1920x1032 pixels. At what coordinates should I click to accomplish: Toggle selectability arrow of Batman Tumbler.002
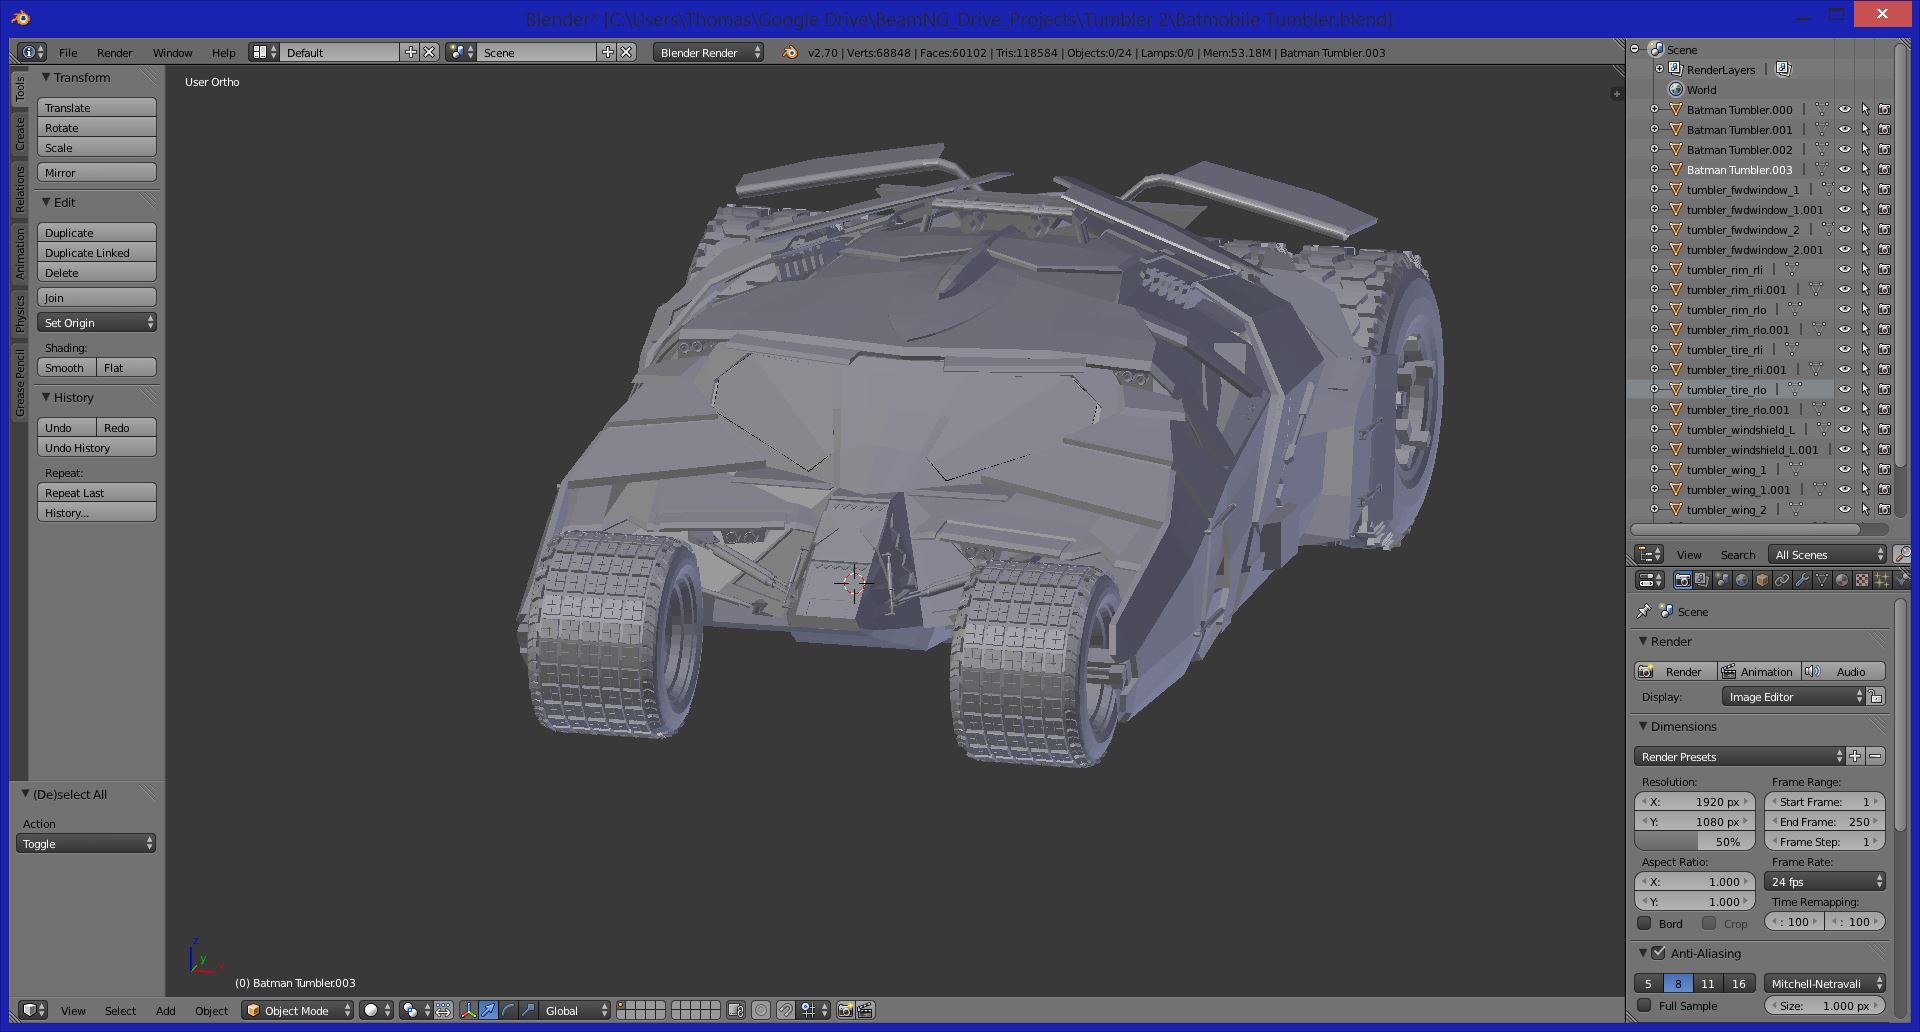1865,149
